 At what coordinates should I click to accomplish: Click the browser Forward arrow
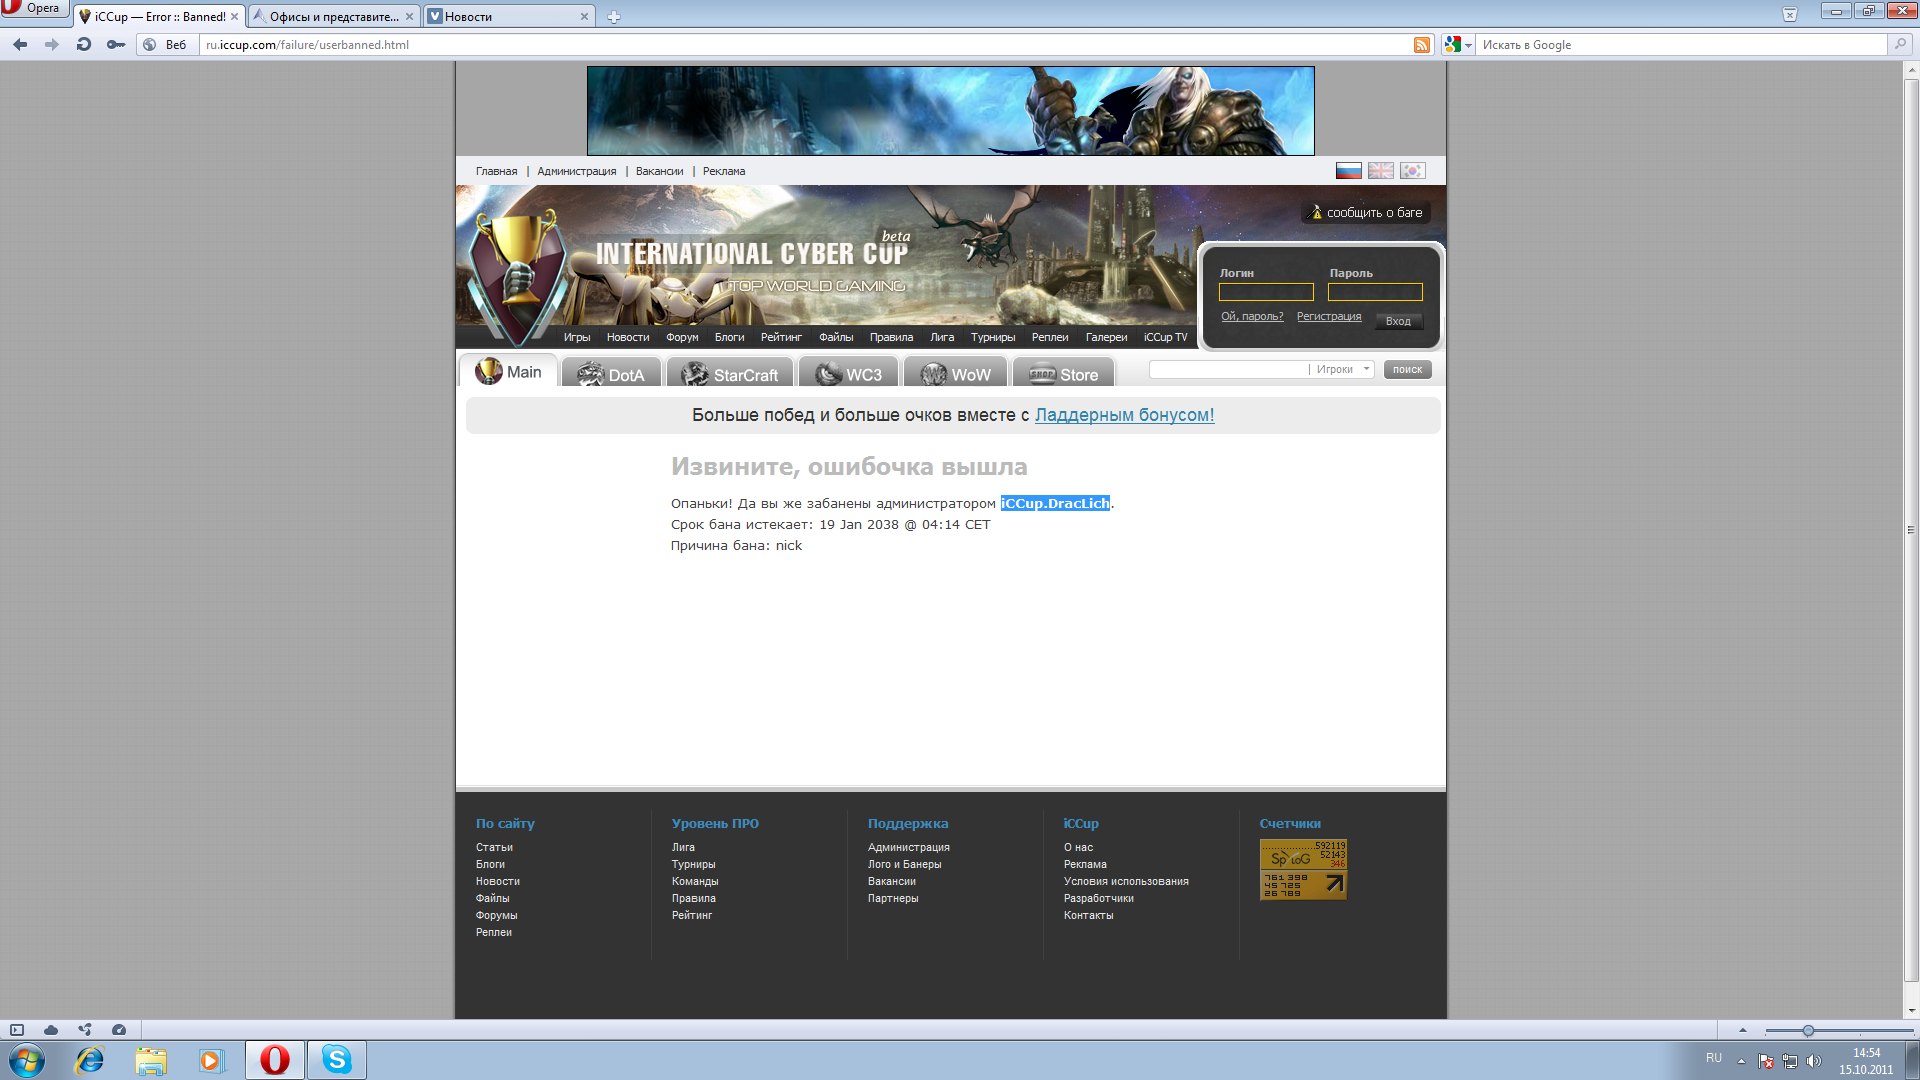click(52, 44)
